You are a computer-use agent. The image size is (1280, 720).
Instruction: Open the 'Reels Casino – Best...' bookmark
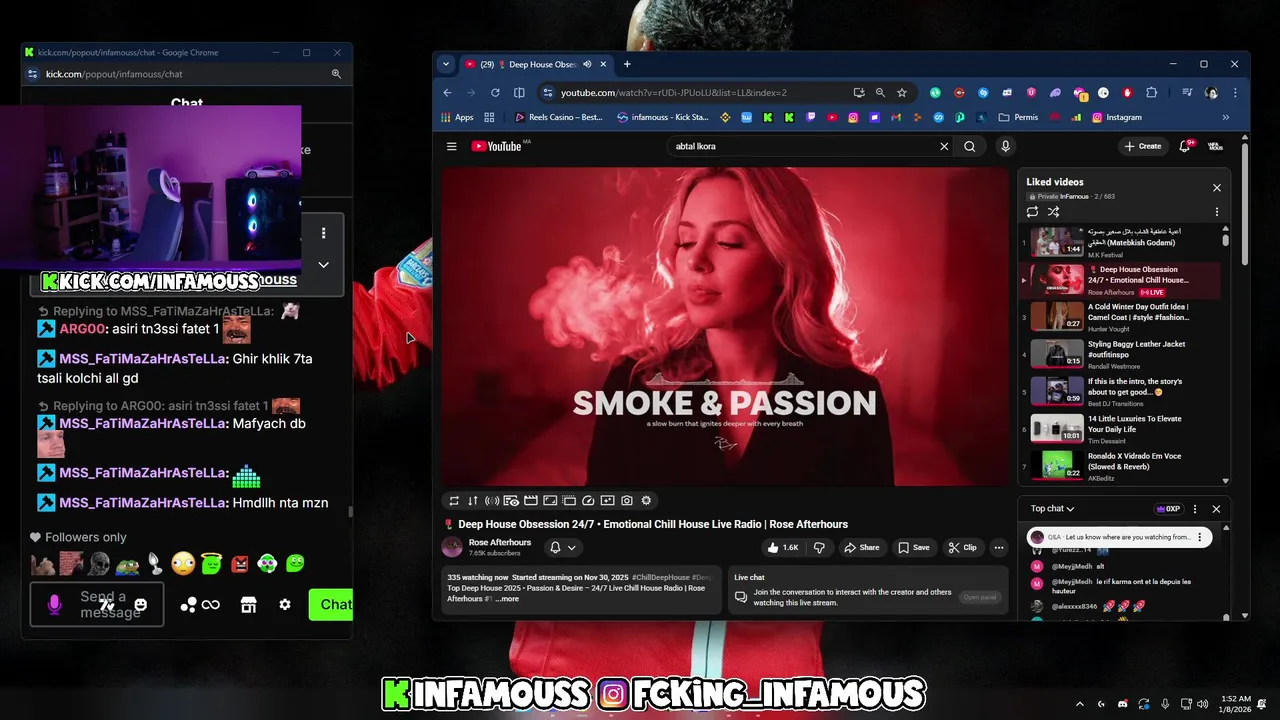558,117
